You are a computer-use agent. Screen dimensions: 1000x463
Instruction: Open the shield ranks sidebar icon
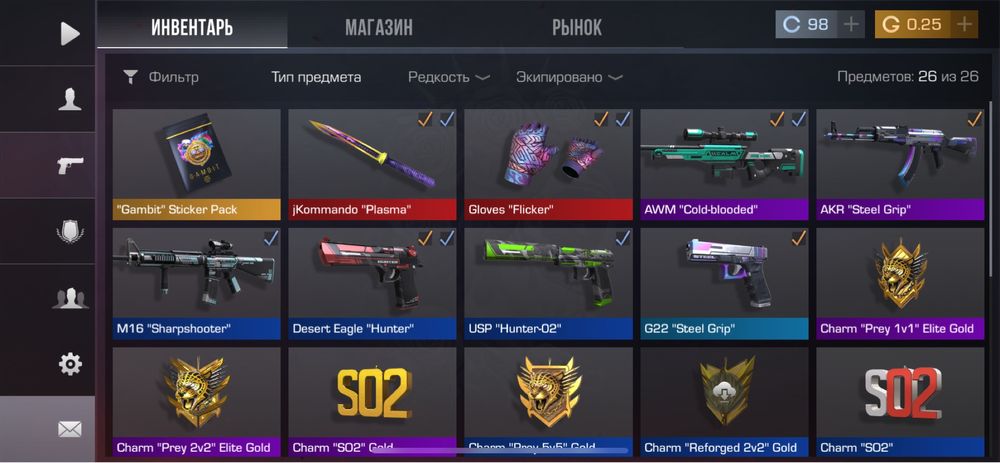click(70, 232)
